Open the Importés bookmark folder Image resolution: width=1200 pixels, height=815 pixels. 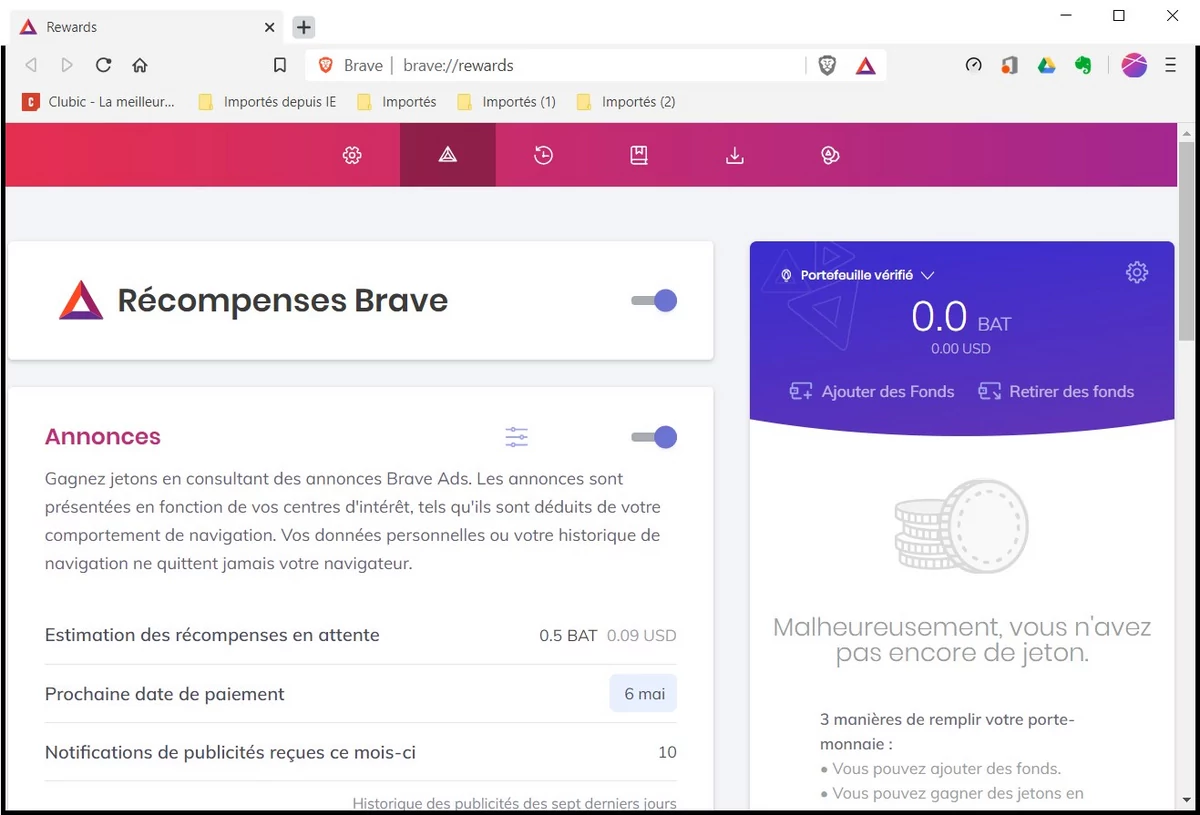397,101
